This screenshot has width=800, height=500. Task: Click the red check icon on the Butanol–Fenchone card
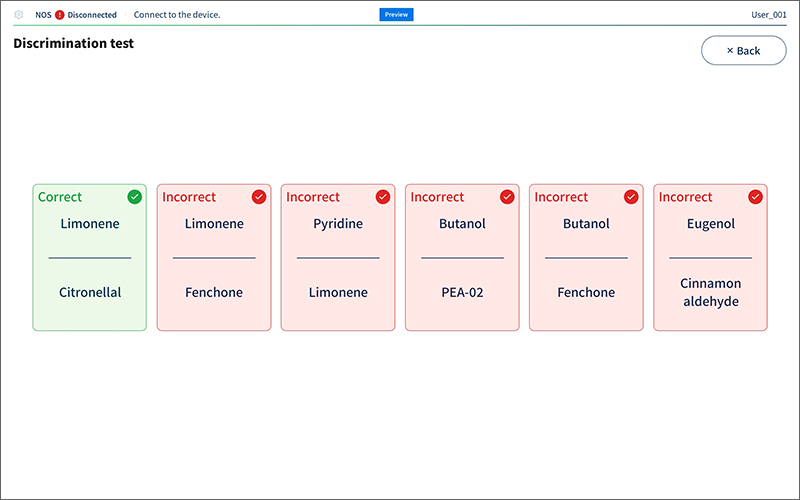pos(631,197)
